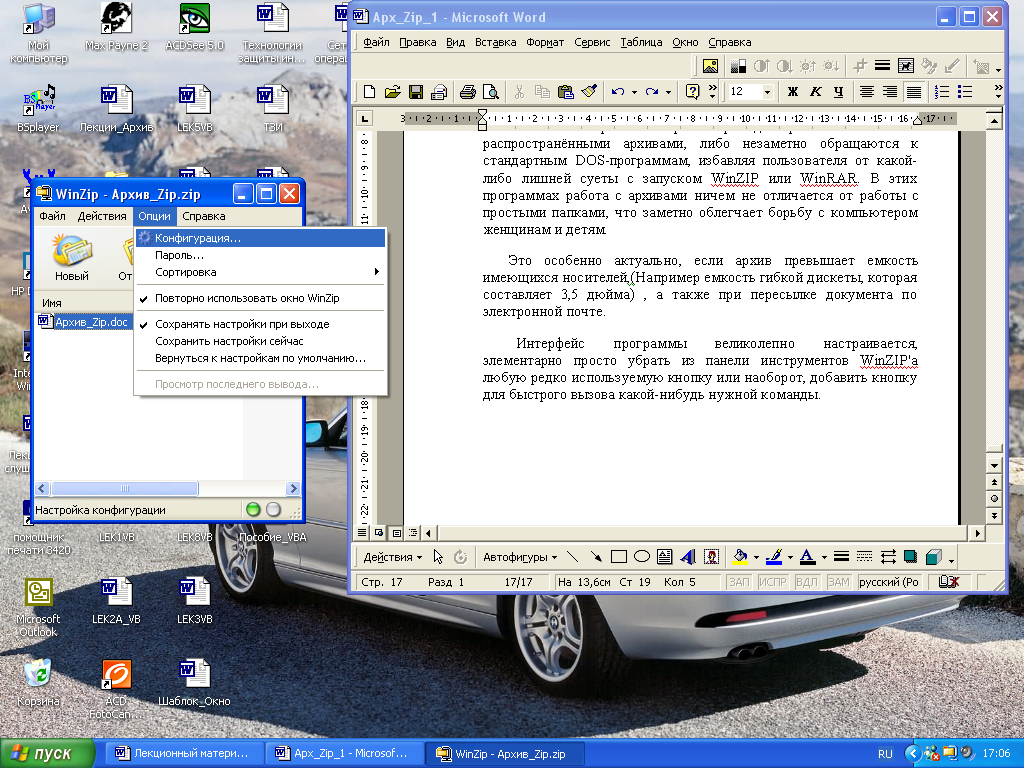Viewport: 1024px width, 768px height.
Task: Toggle Bold (Ж) formatting in Word
Action: tap(792, 92)
